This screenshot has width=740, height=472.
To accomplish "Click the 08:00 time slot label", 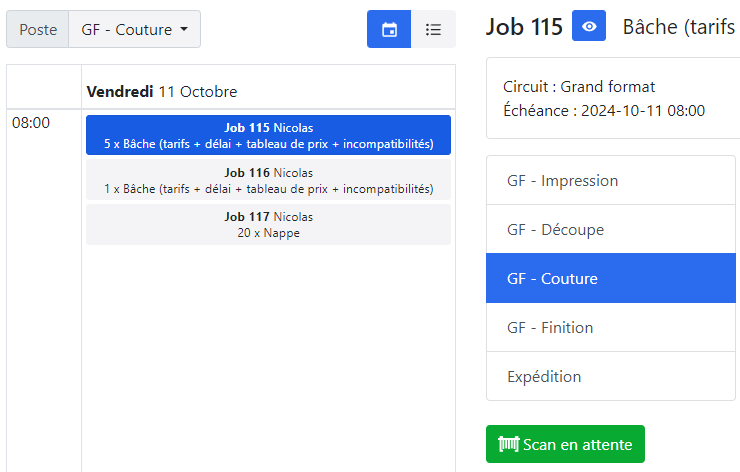I will [x=29, y=123].
